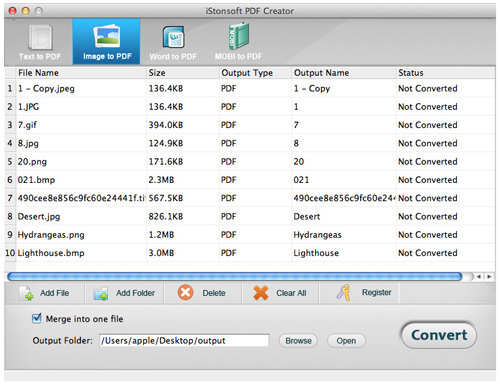The image size is (500, 386).
Task: Click the File Name column header
Action: [81, 73]
